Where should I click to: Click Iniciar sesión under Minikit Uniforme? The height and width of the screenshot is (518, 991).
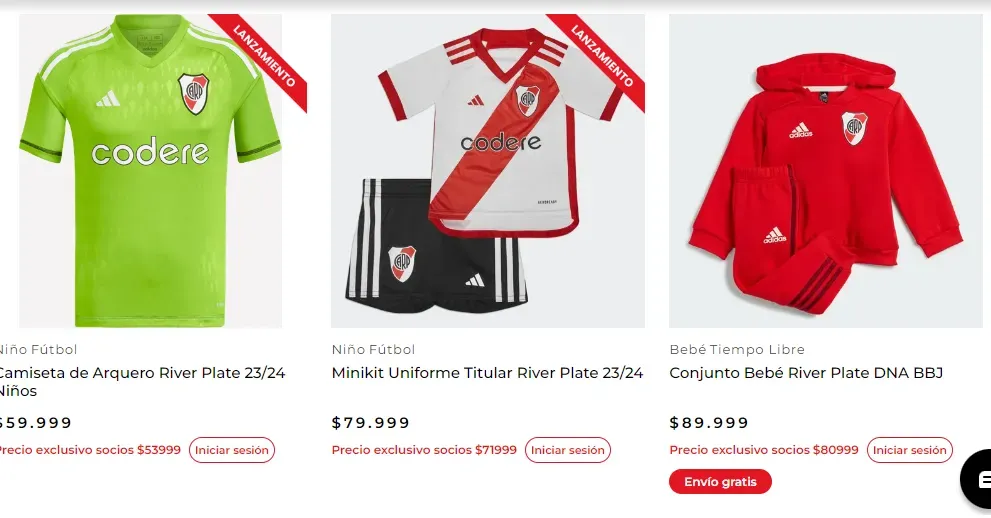(x=568, y=450)
